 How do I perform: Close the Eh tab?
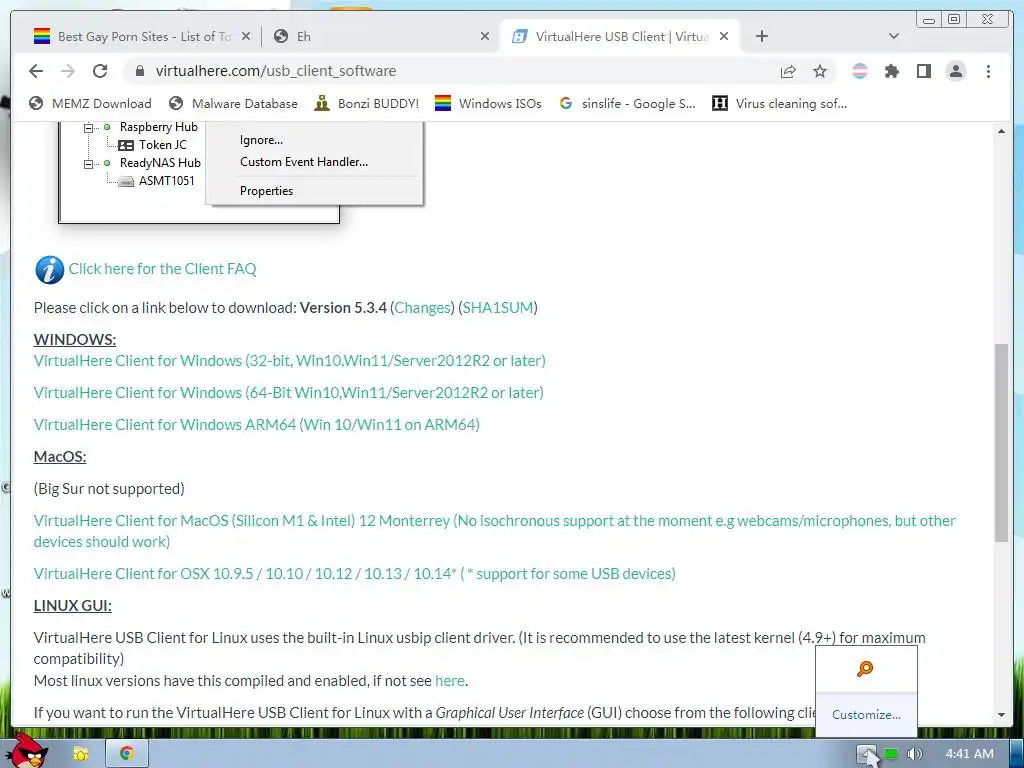click(485, 37)
